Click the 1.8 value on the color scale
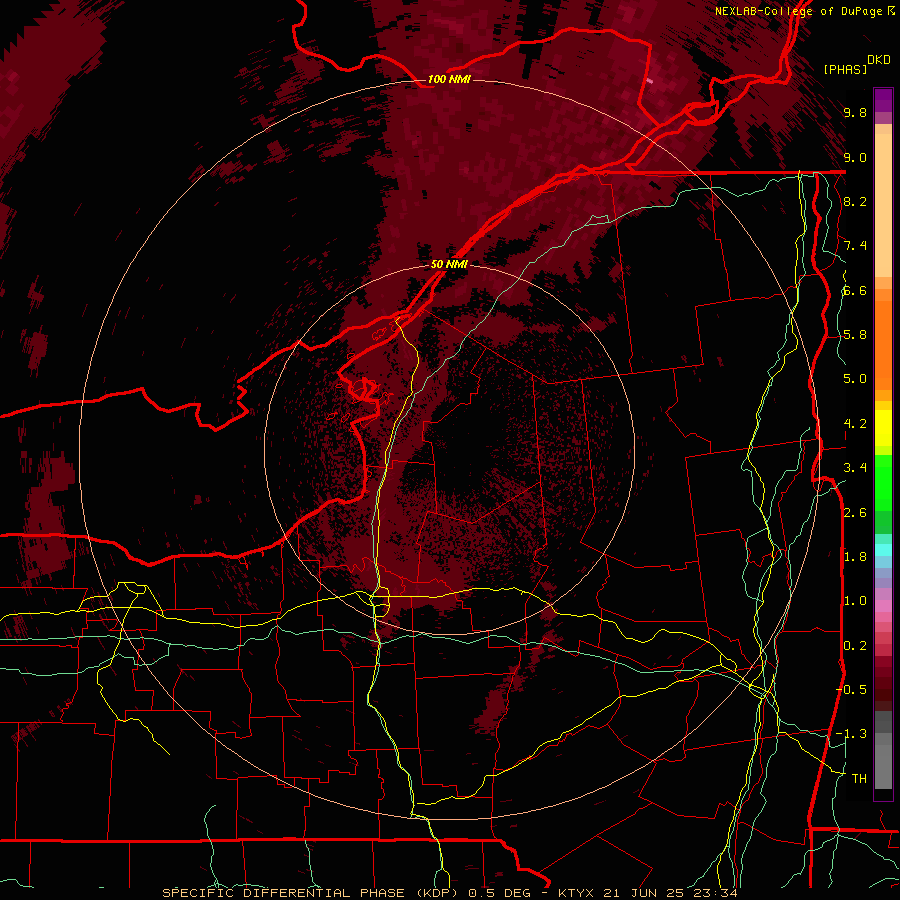The image size is (900, 900). 855,557
